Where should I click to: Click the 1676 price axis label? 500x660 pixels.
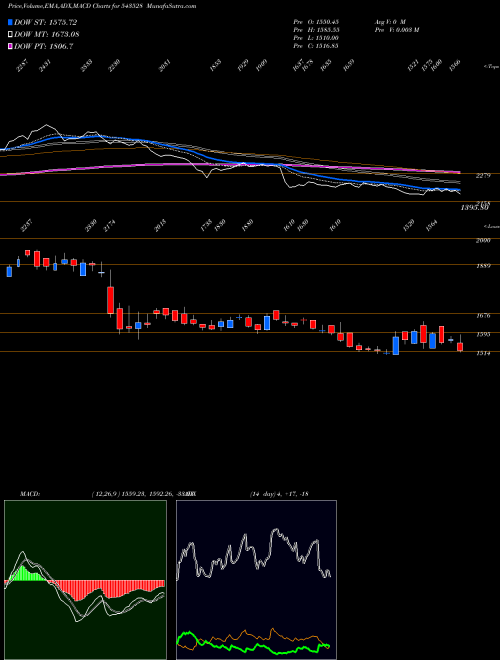(483, 316)
